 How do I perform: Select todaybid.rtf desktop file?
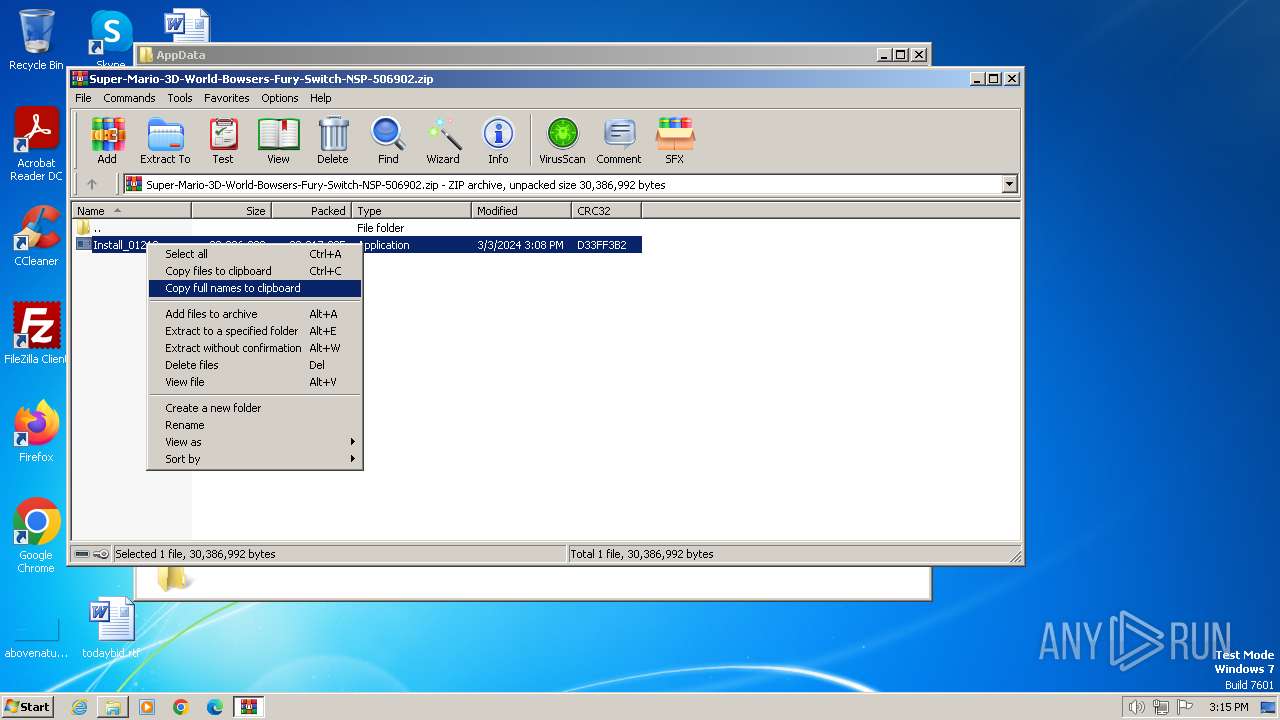[x=111, y=628]
